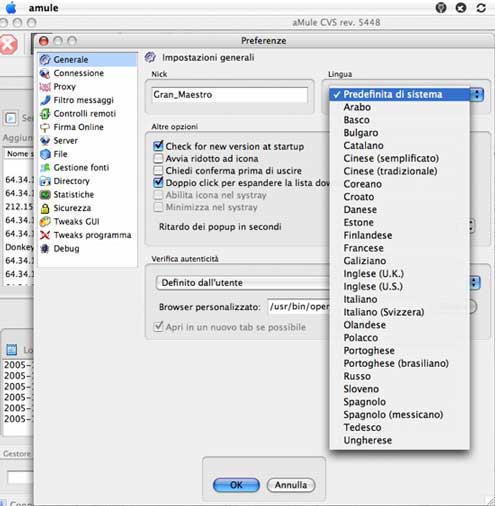Screen dimensions: 495x506
Task: Click the Controlli remoti icon
Action: (45, 114)
